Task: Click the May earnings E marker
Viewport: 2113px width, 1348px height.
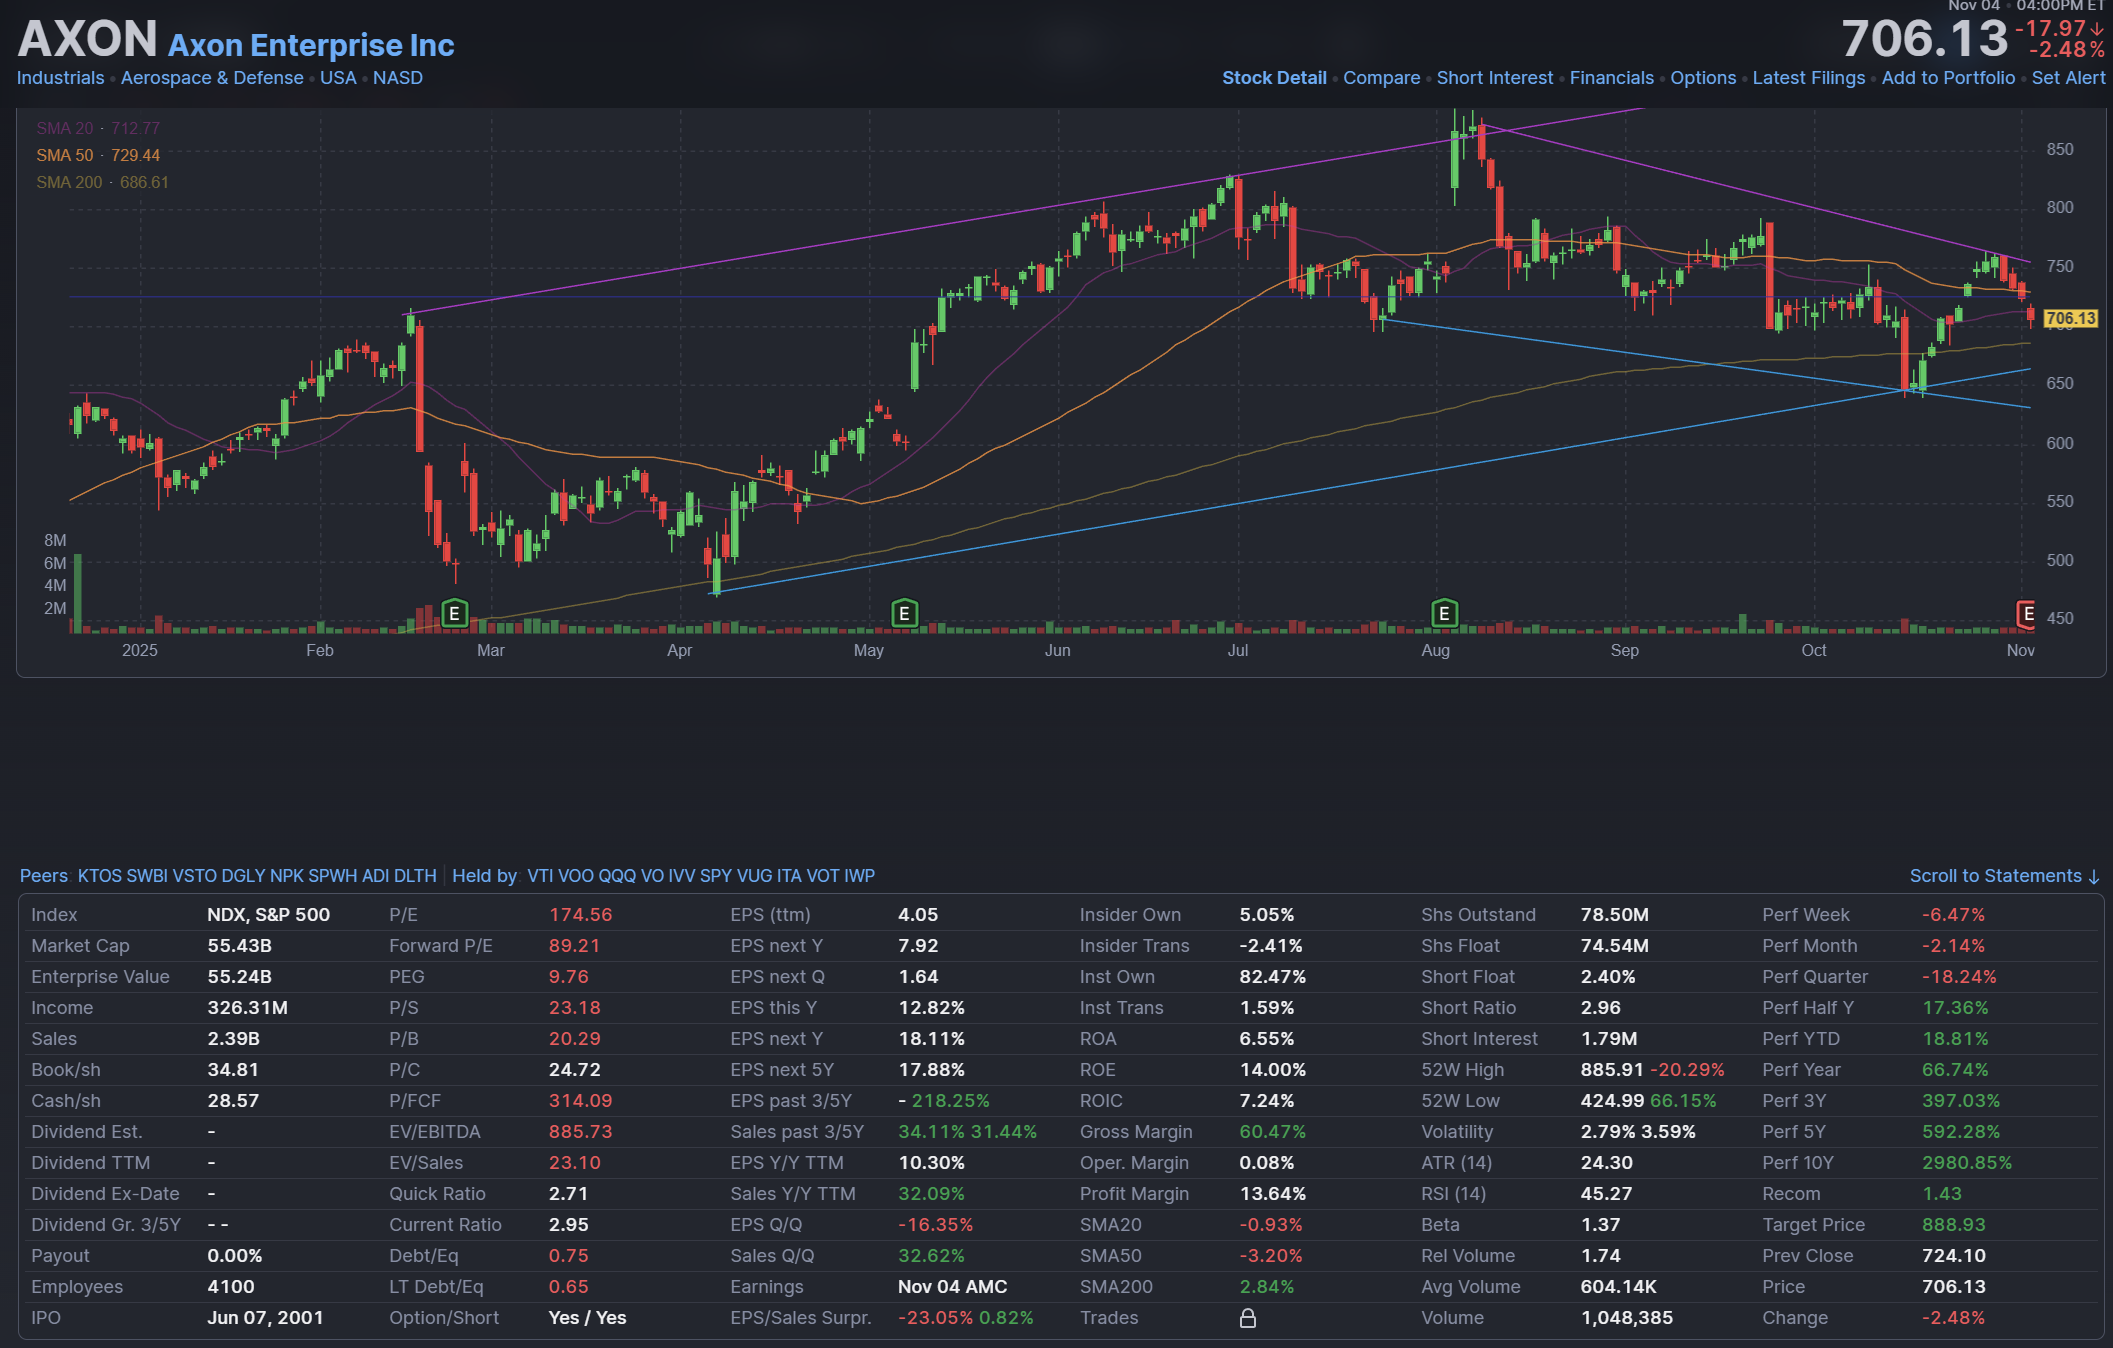Action: (904, 613)
